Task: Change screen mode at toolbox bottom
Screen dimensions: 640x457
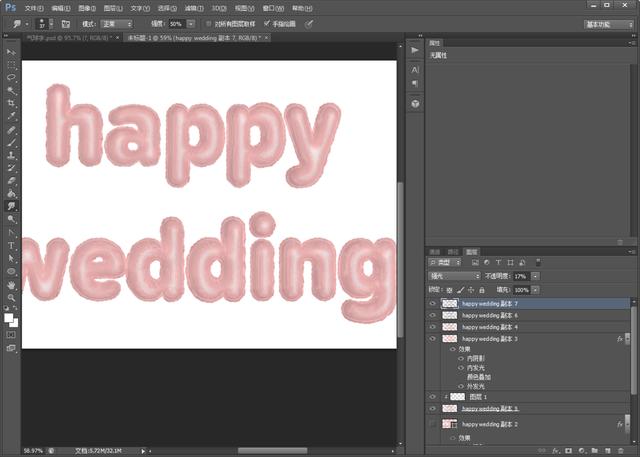Action: click(x=11, y=348)
